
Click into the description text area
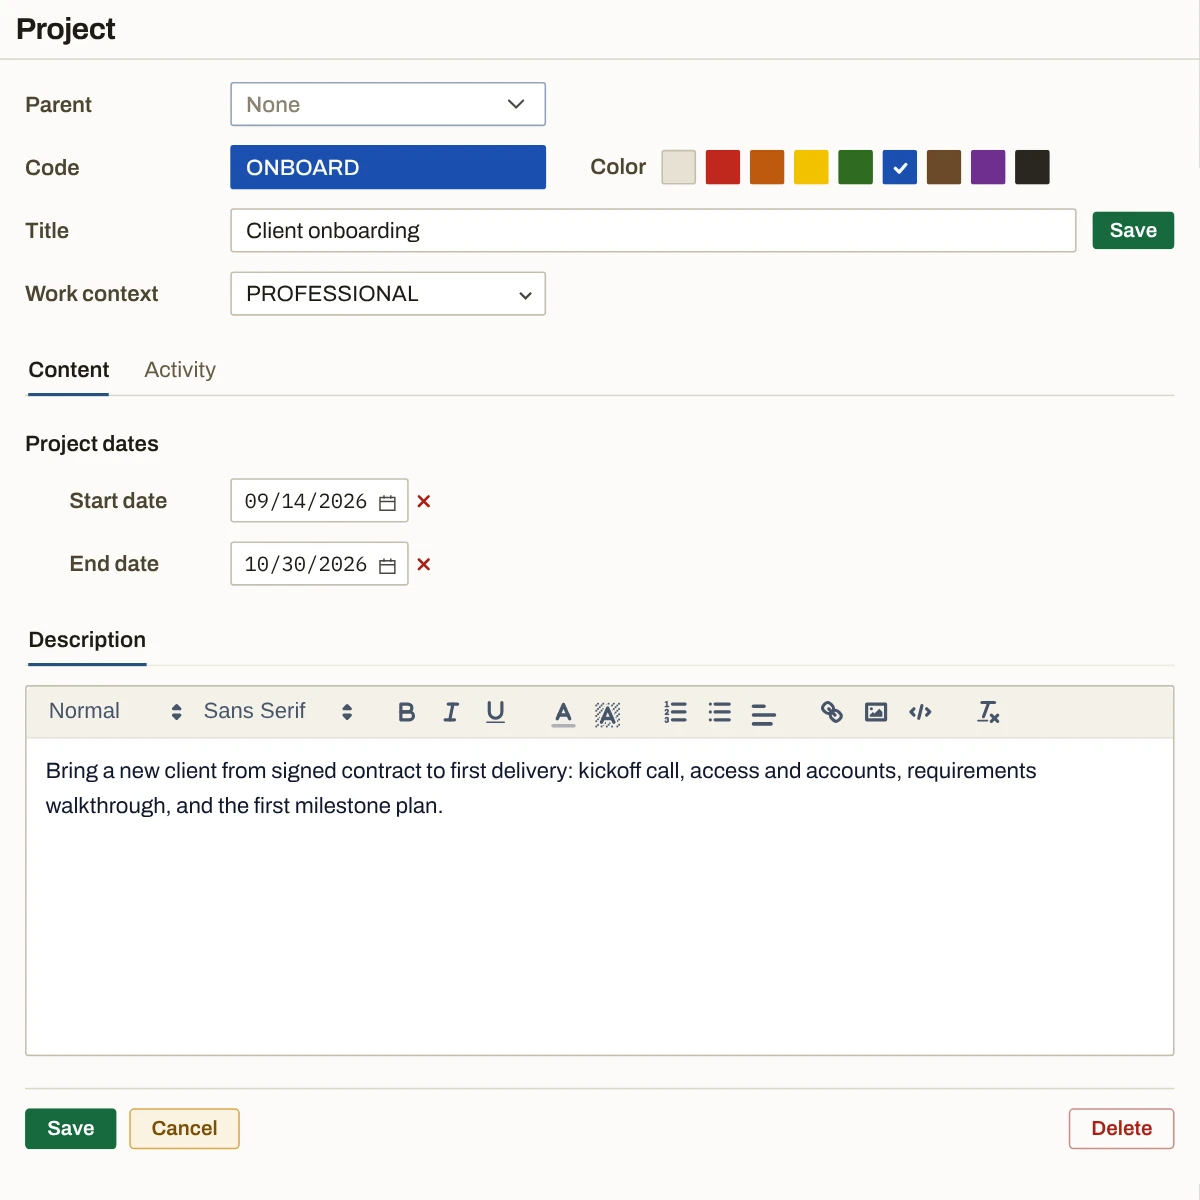point(600,896)
